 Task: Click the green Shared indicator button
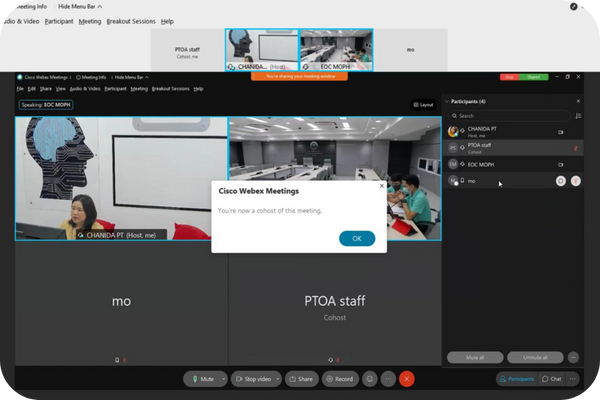click(533, 77)
